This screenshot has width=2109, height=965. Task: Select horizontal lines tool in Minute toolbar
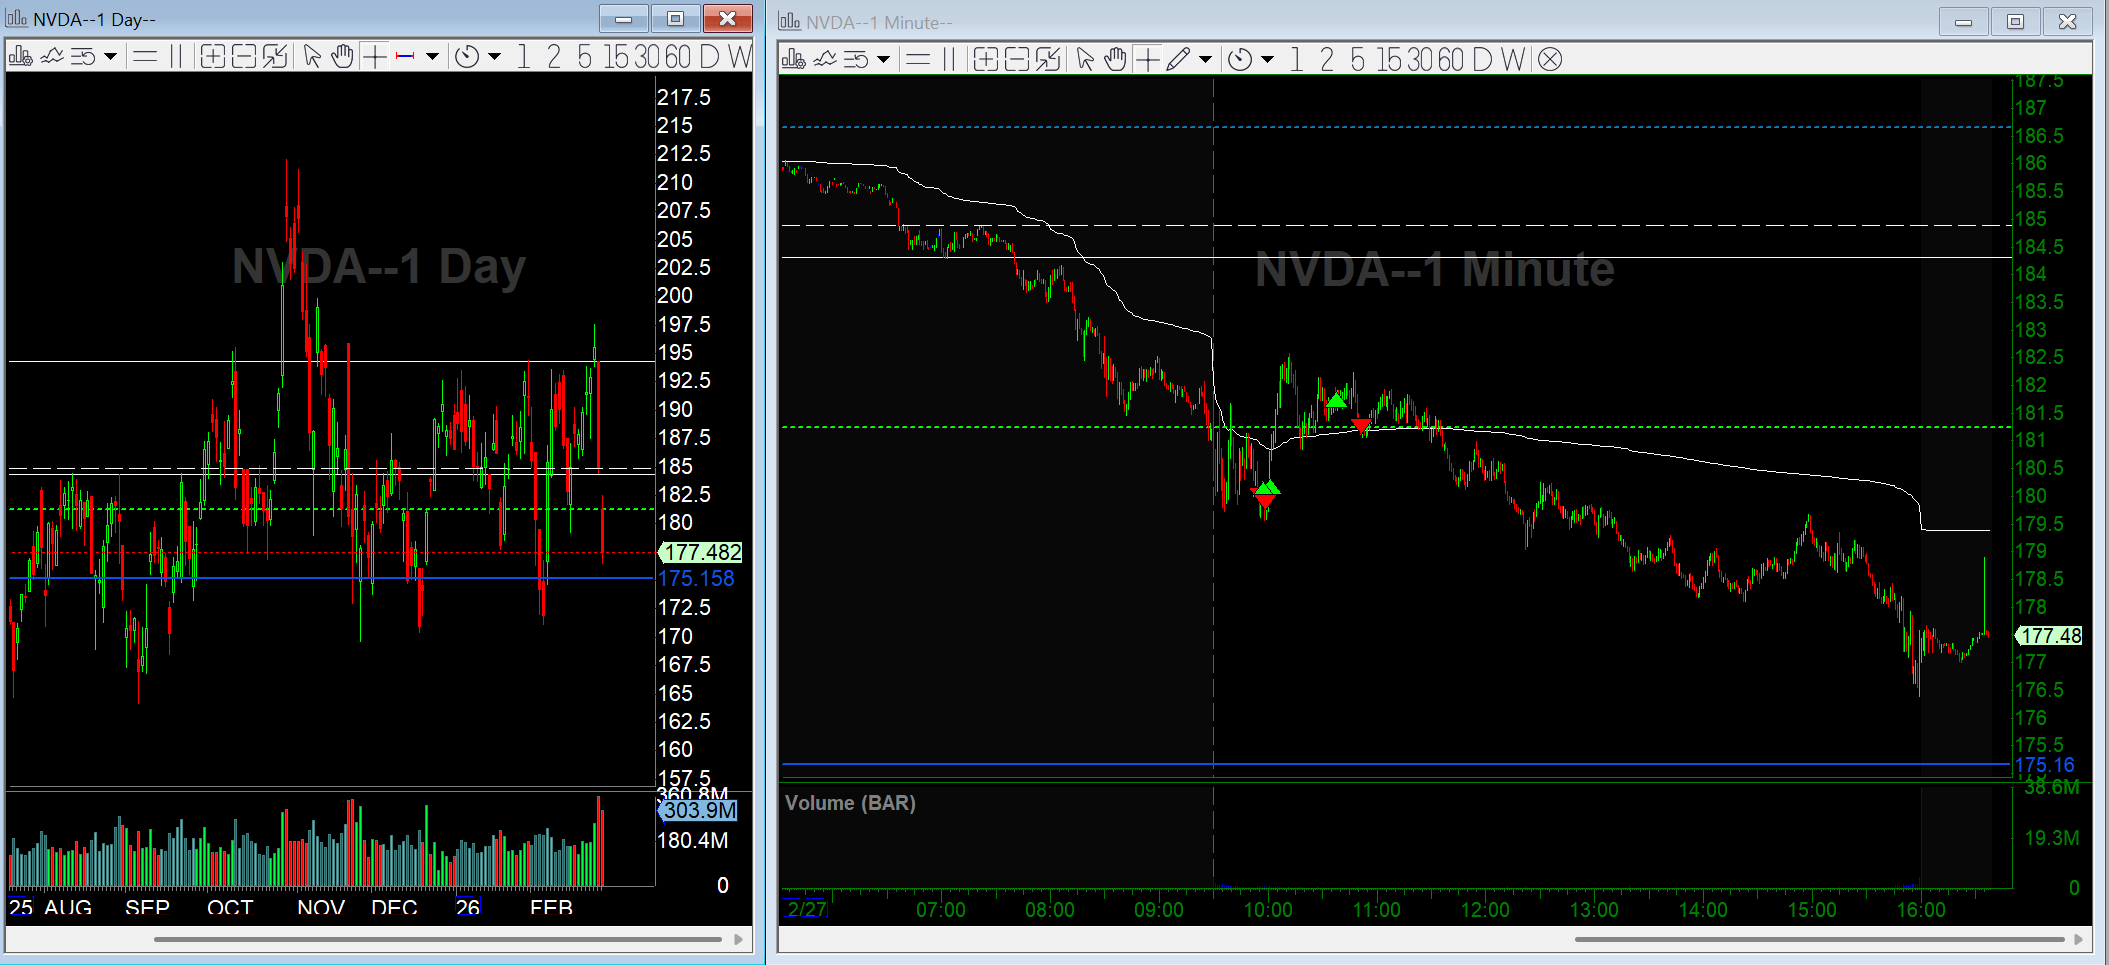click(x=918, y=60)
